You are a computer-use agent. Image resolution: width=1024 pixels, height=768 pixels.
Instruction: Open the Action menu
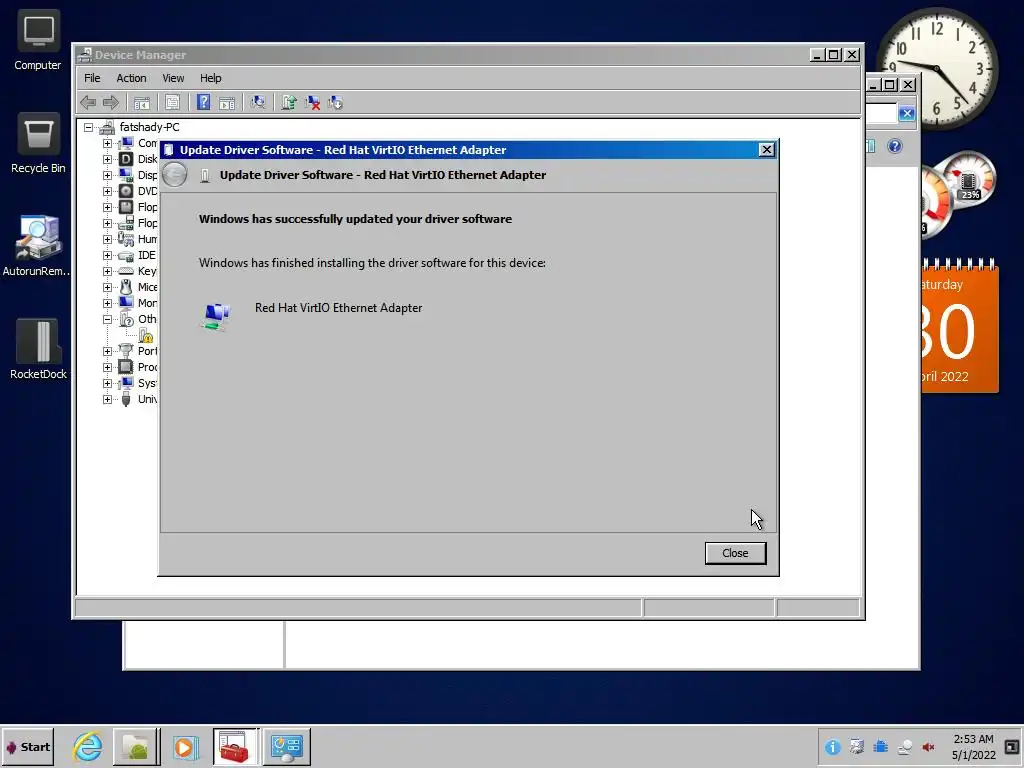tap(131, 78)
